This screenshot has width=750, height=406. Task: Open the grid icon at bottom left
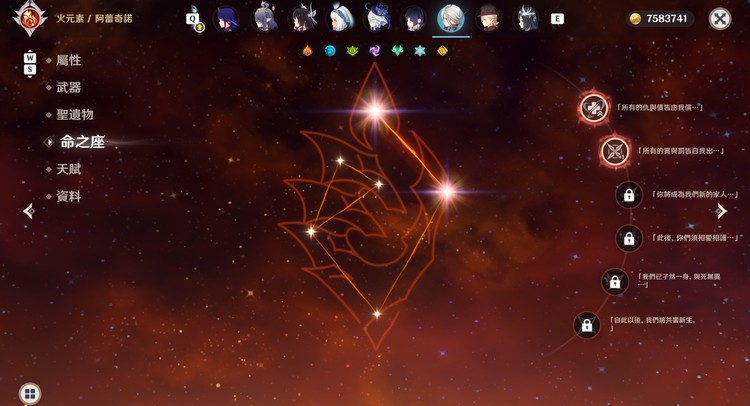point(30,394)
